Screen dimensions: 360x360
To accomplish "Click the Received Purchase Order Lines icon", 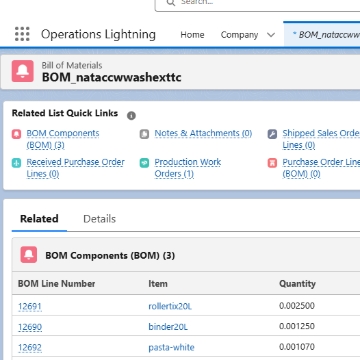I will [x=16, y=163].
